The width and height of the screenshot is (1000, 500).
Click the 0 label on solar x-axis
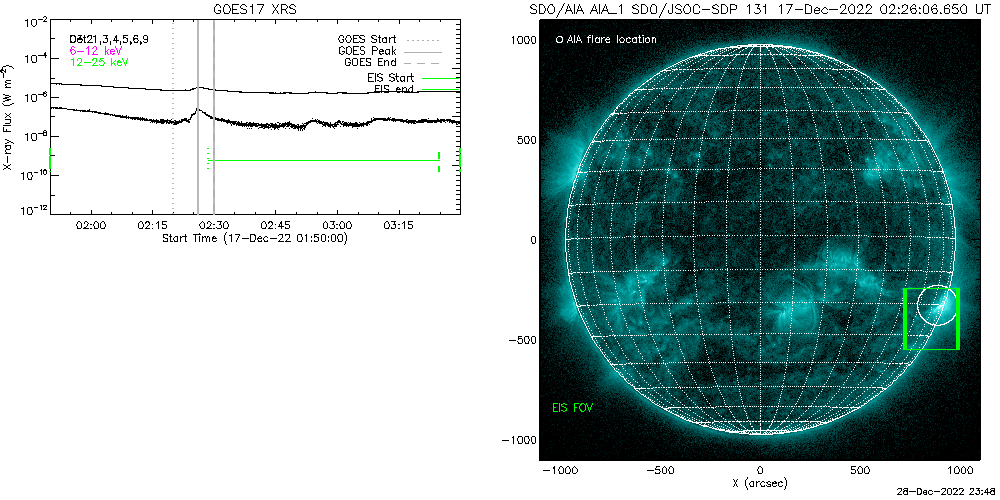760,470
